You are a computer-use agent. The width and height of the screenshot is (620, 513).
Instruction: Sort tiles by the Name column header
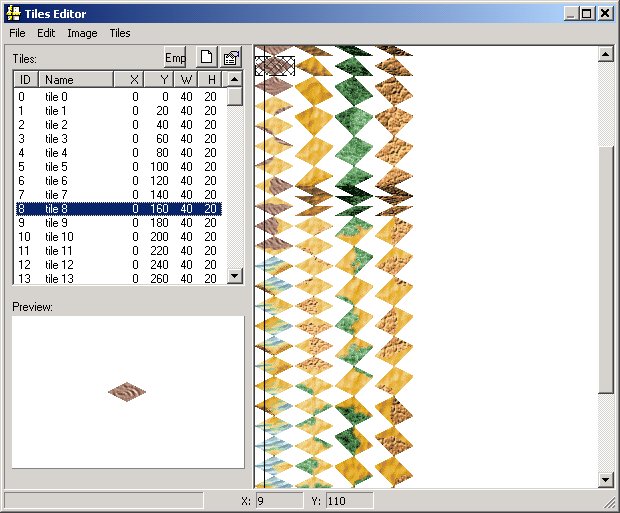pos(76,79)
